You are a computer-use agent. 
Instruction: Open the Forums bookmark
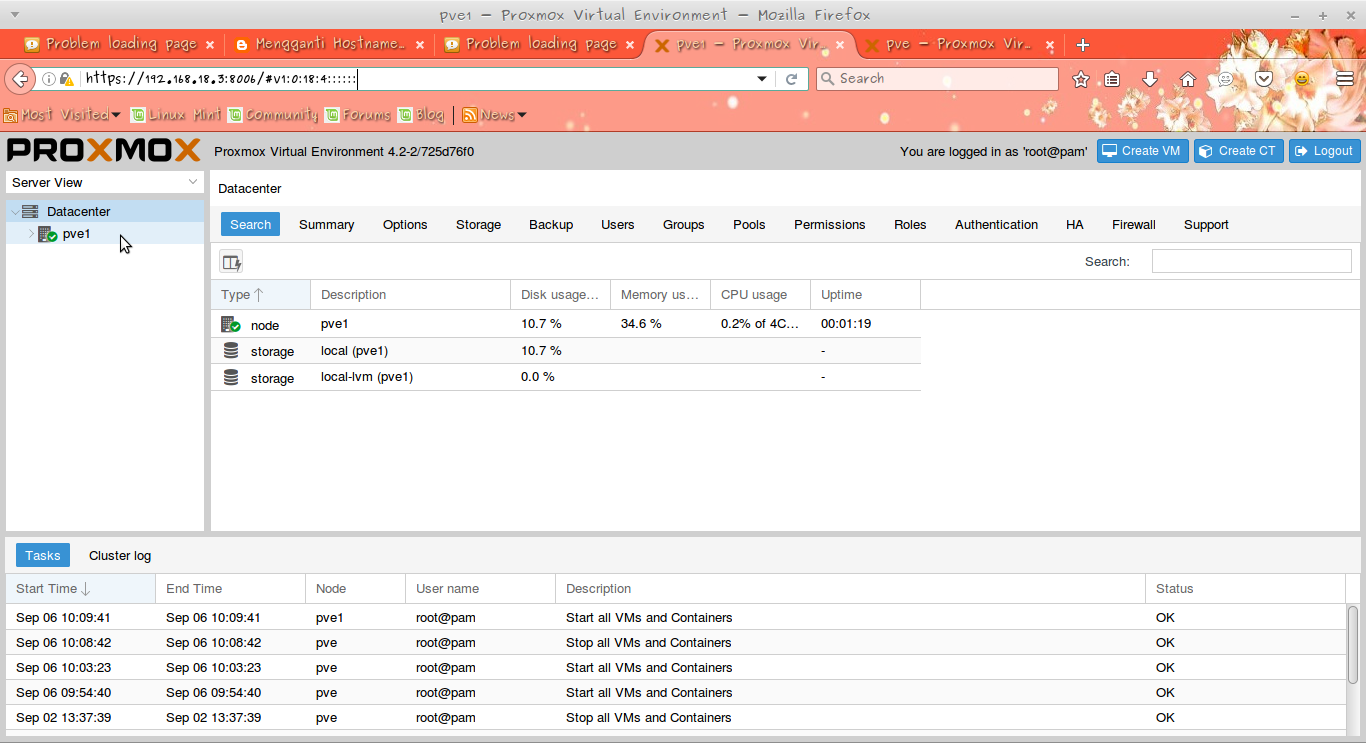[358, 115]
